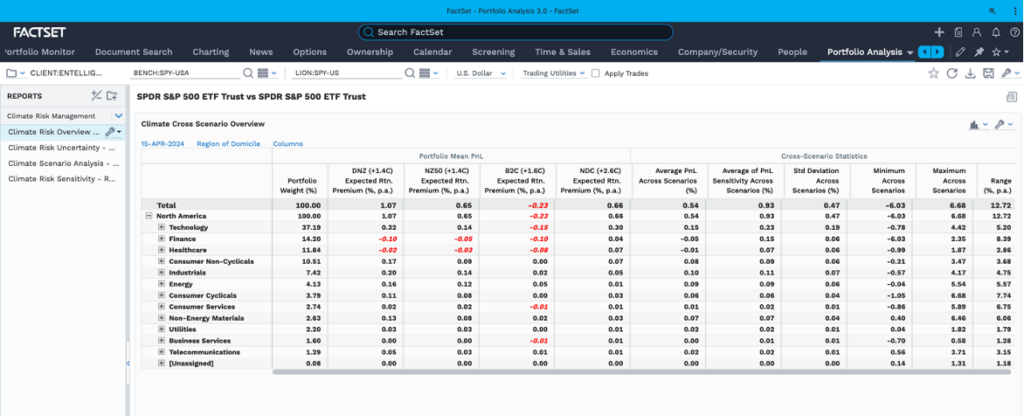Open the chart type dropdown in tile header

click(979, 124)
